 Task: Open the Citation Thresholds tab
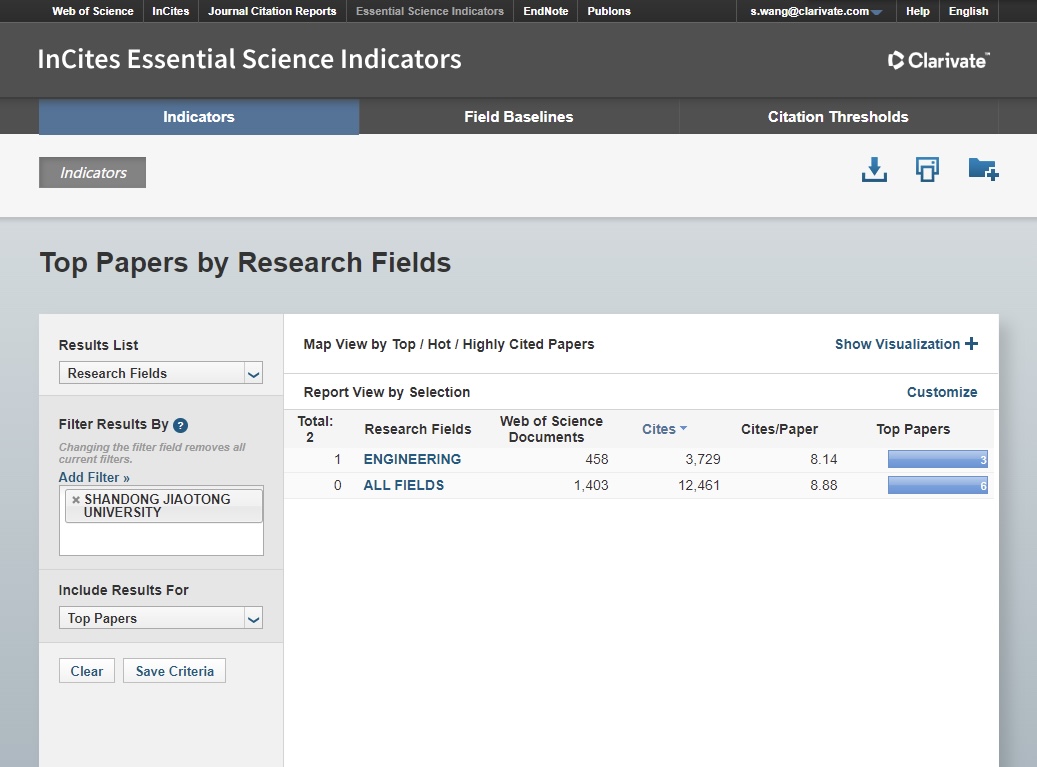[x=838, y=117]
